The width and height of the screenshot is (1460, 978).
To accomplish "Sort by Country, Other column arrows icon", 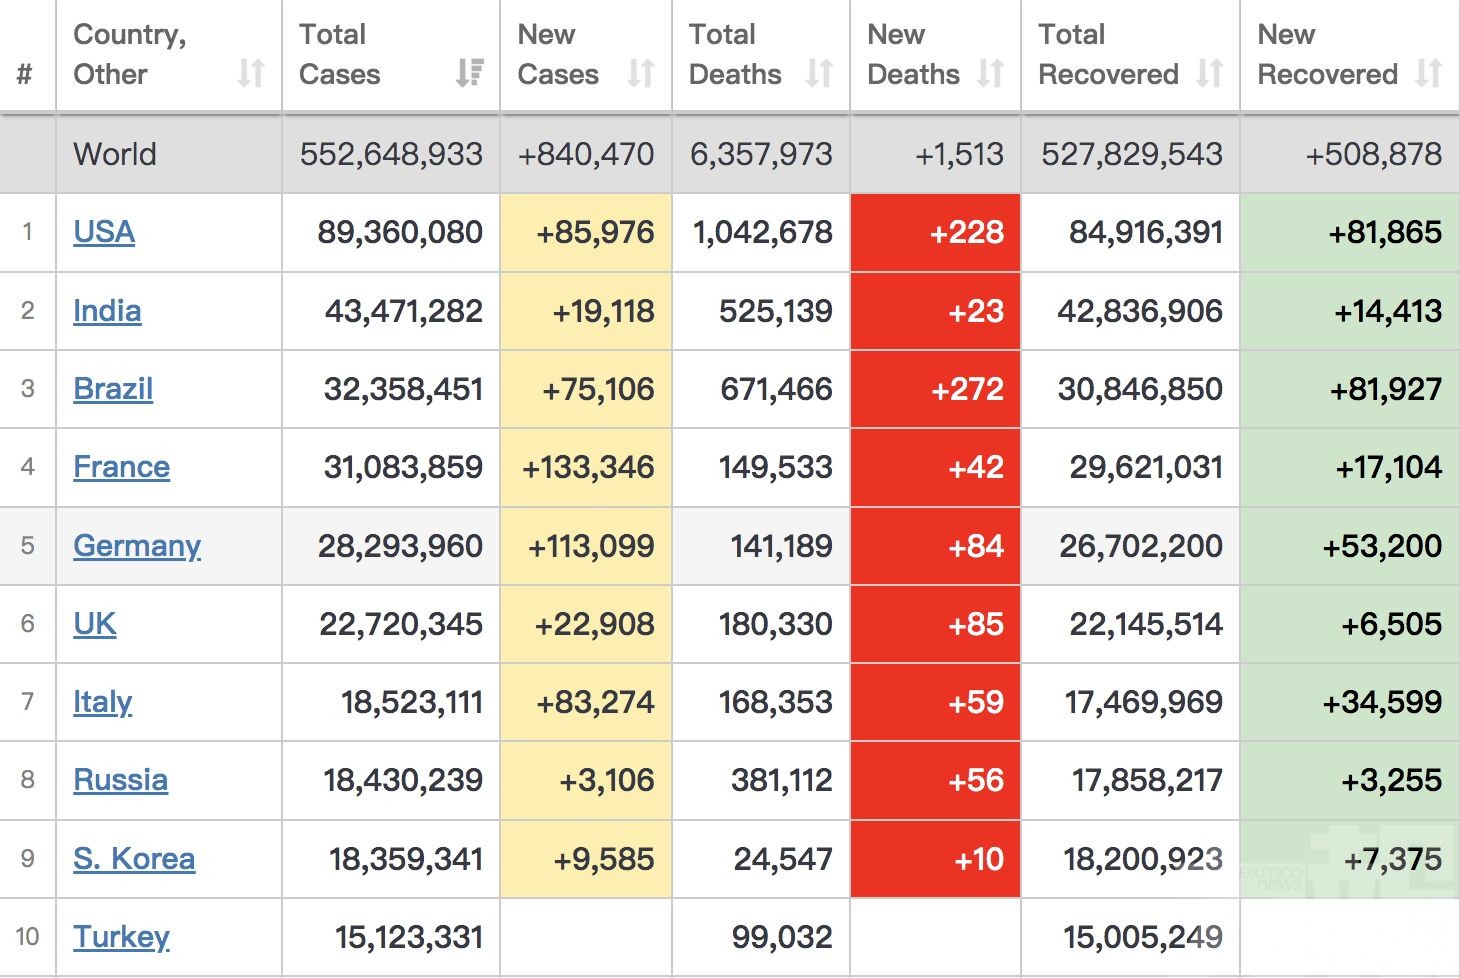I will click(x=251, y=73).
